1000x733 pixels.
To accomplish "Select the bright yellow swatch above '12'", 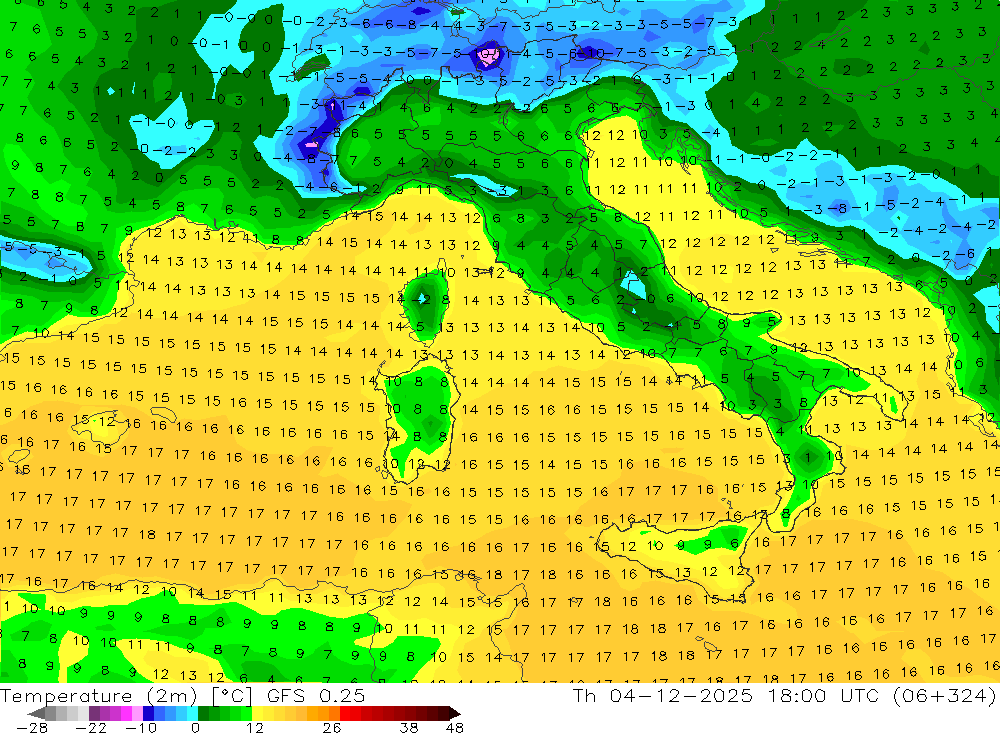I will (x=257, y=713).
